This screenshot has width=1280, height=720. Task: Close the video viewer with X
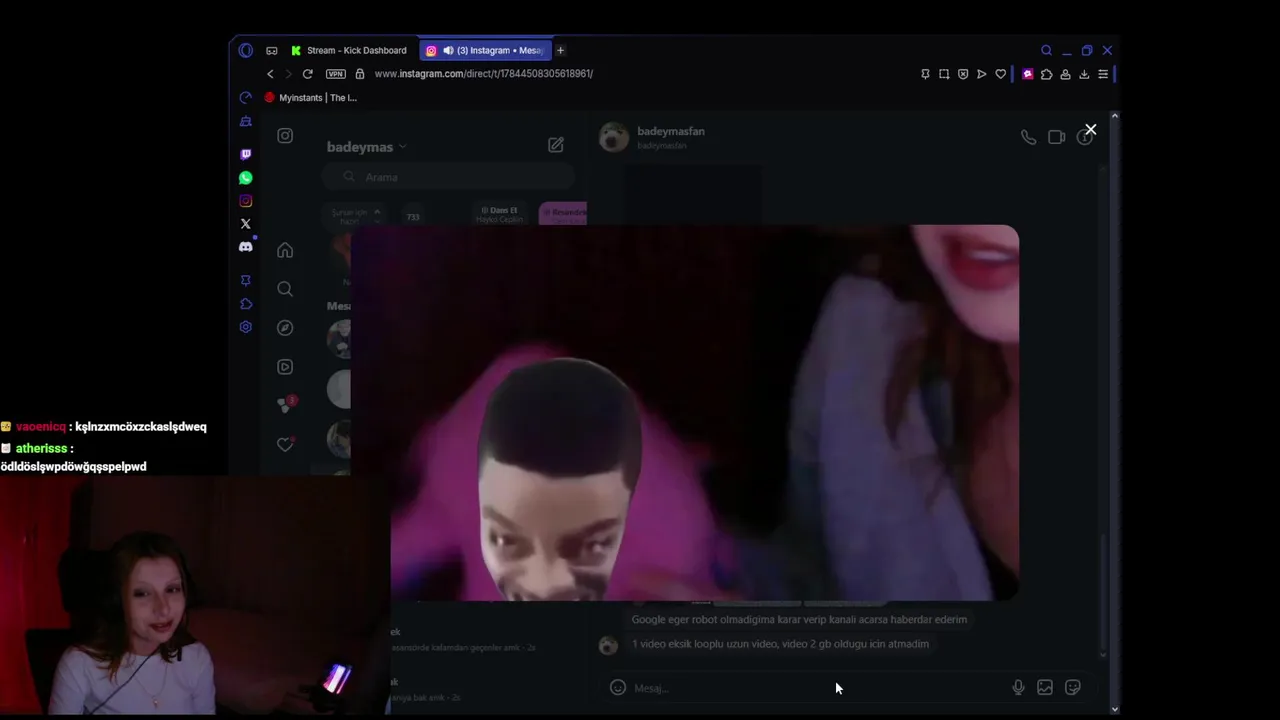(x=1090, y=130)
